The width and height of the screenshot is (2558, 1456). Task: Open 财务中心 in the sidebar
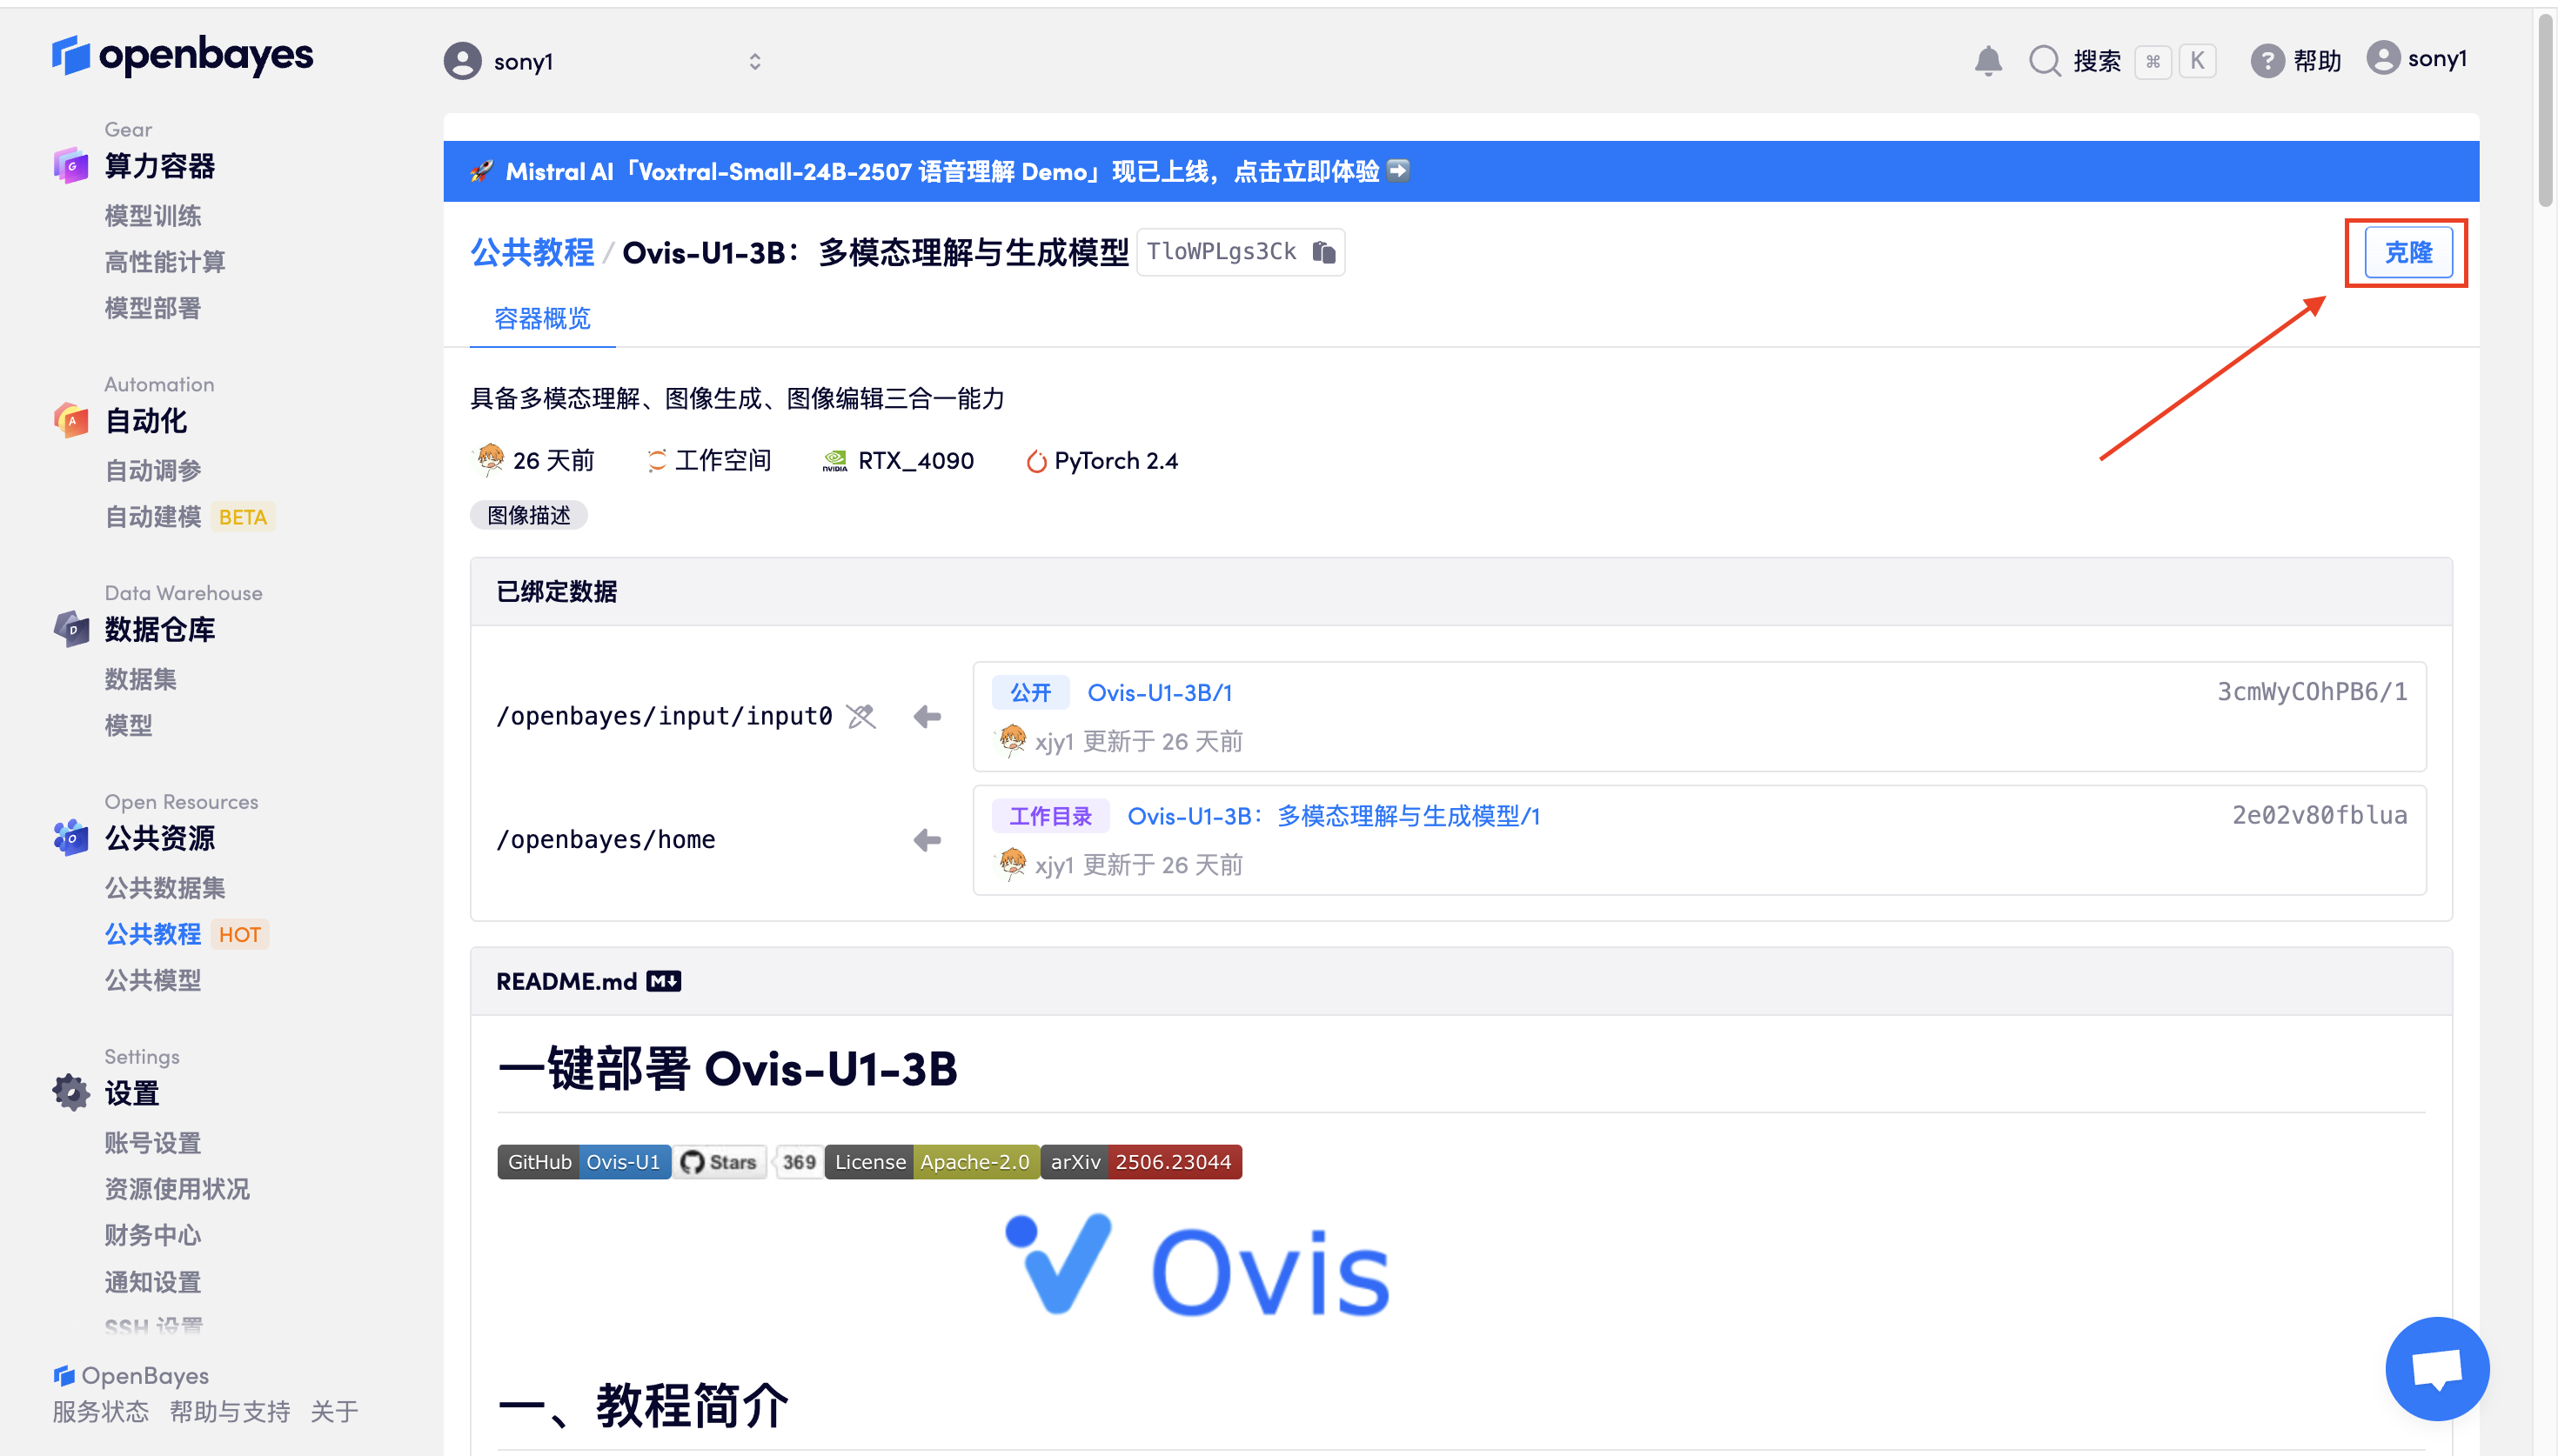click(152, 1235)
